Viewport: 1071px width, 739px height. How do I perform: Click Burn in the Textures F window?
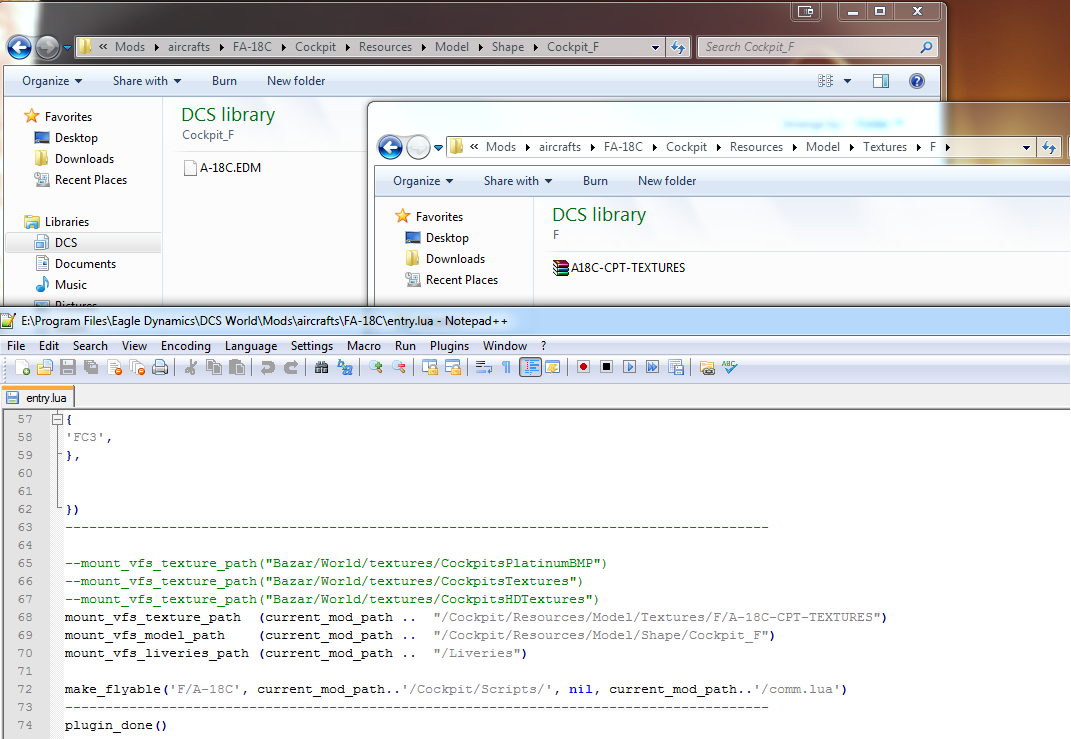coord(595,181)
